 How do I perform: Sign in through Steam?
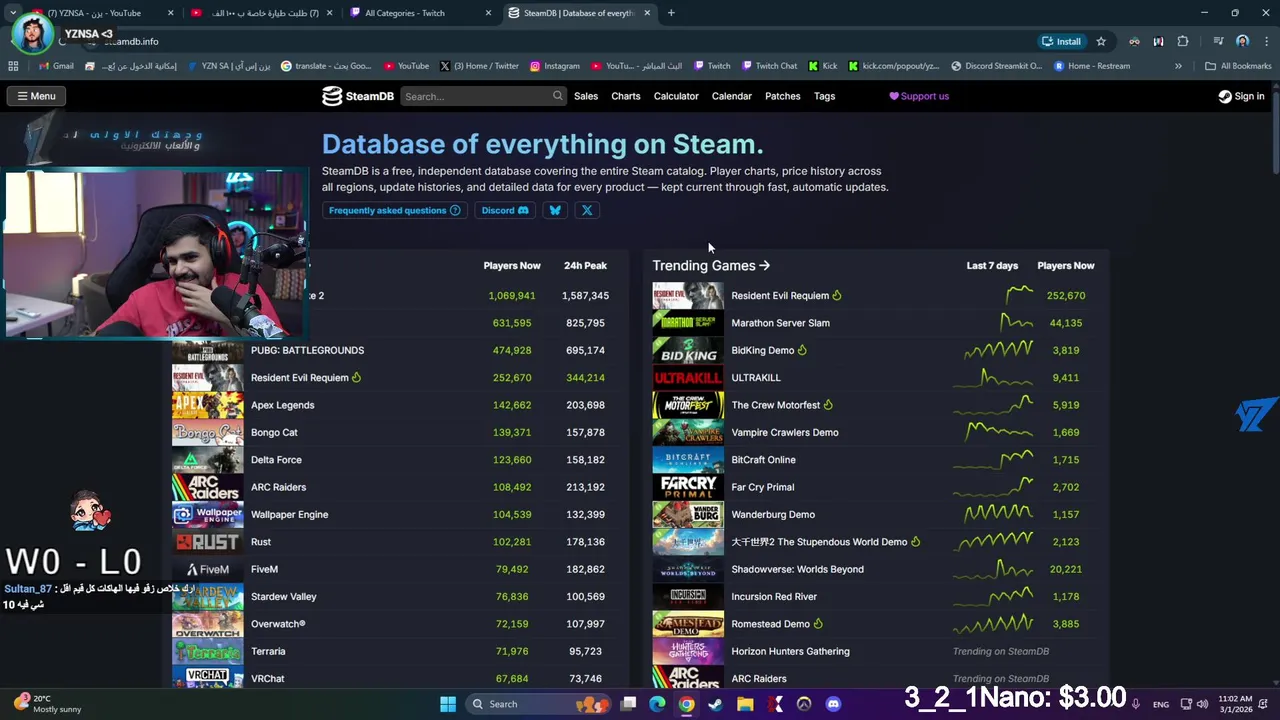(x=1241, y=96)
